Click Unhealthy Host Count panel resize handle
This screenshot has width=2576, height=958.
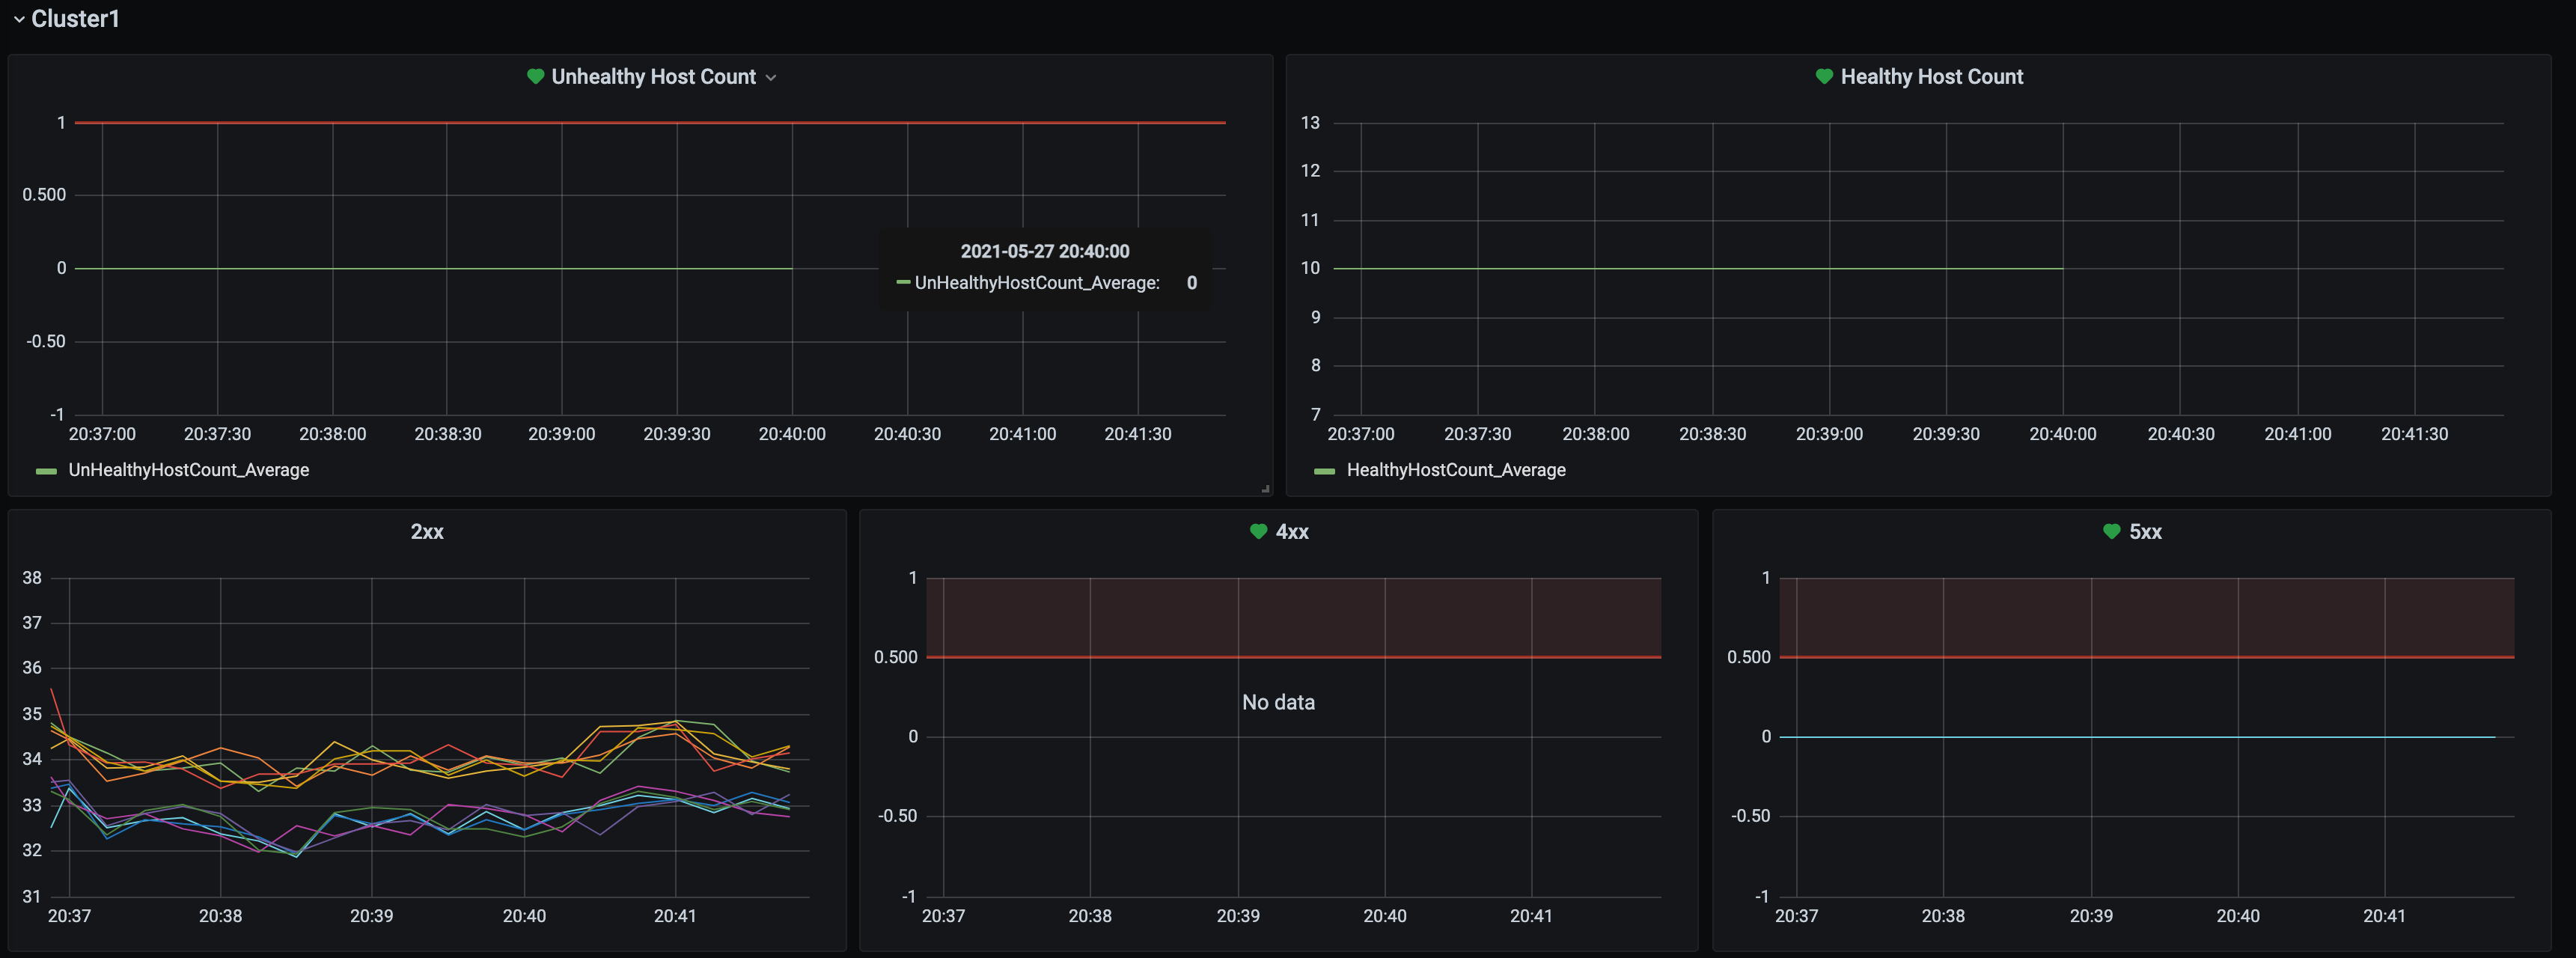1265,489
